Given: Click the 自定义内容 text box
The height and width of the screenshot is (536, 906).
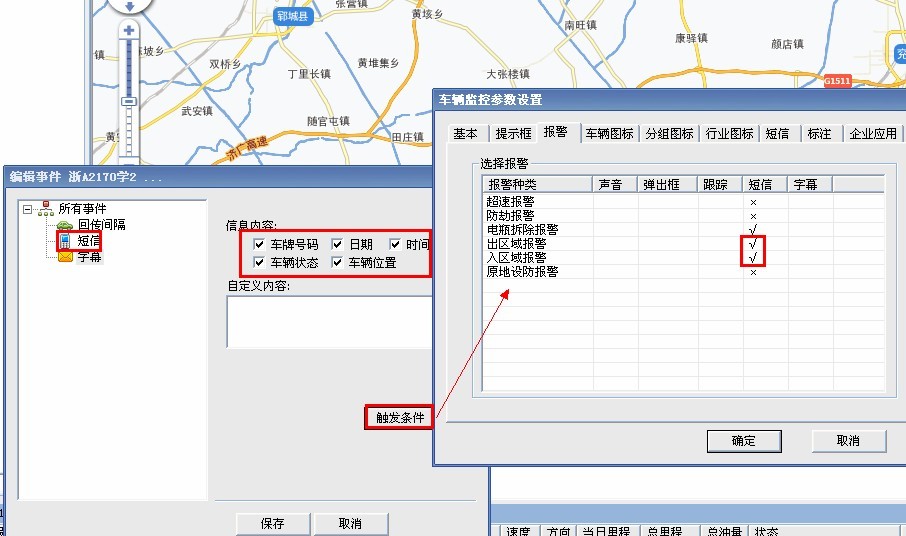Looking at the screenshot, I should point(328,321).
